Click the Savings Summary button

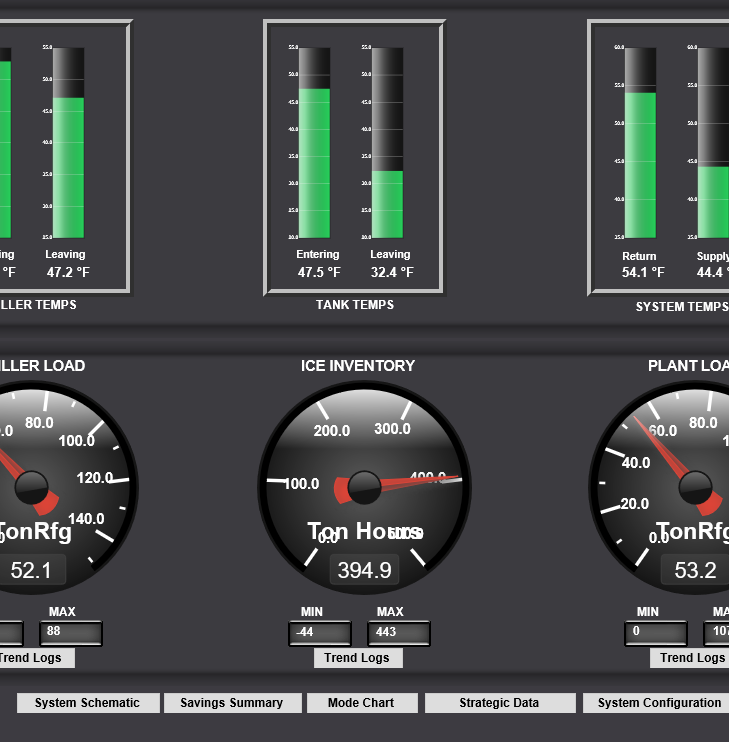(x=231, y=703)
